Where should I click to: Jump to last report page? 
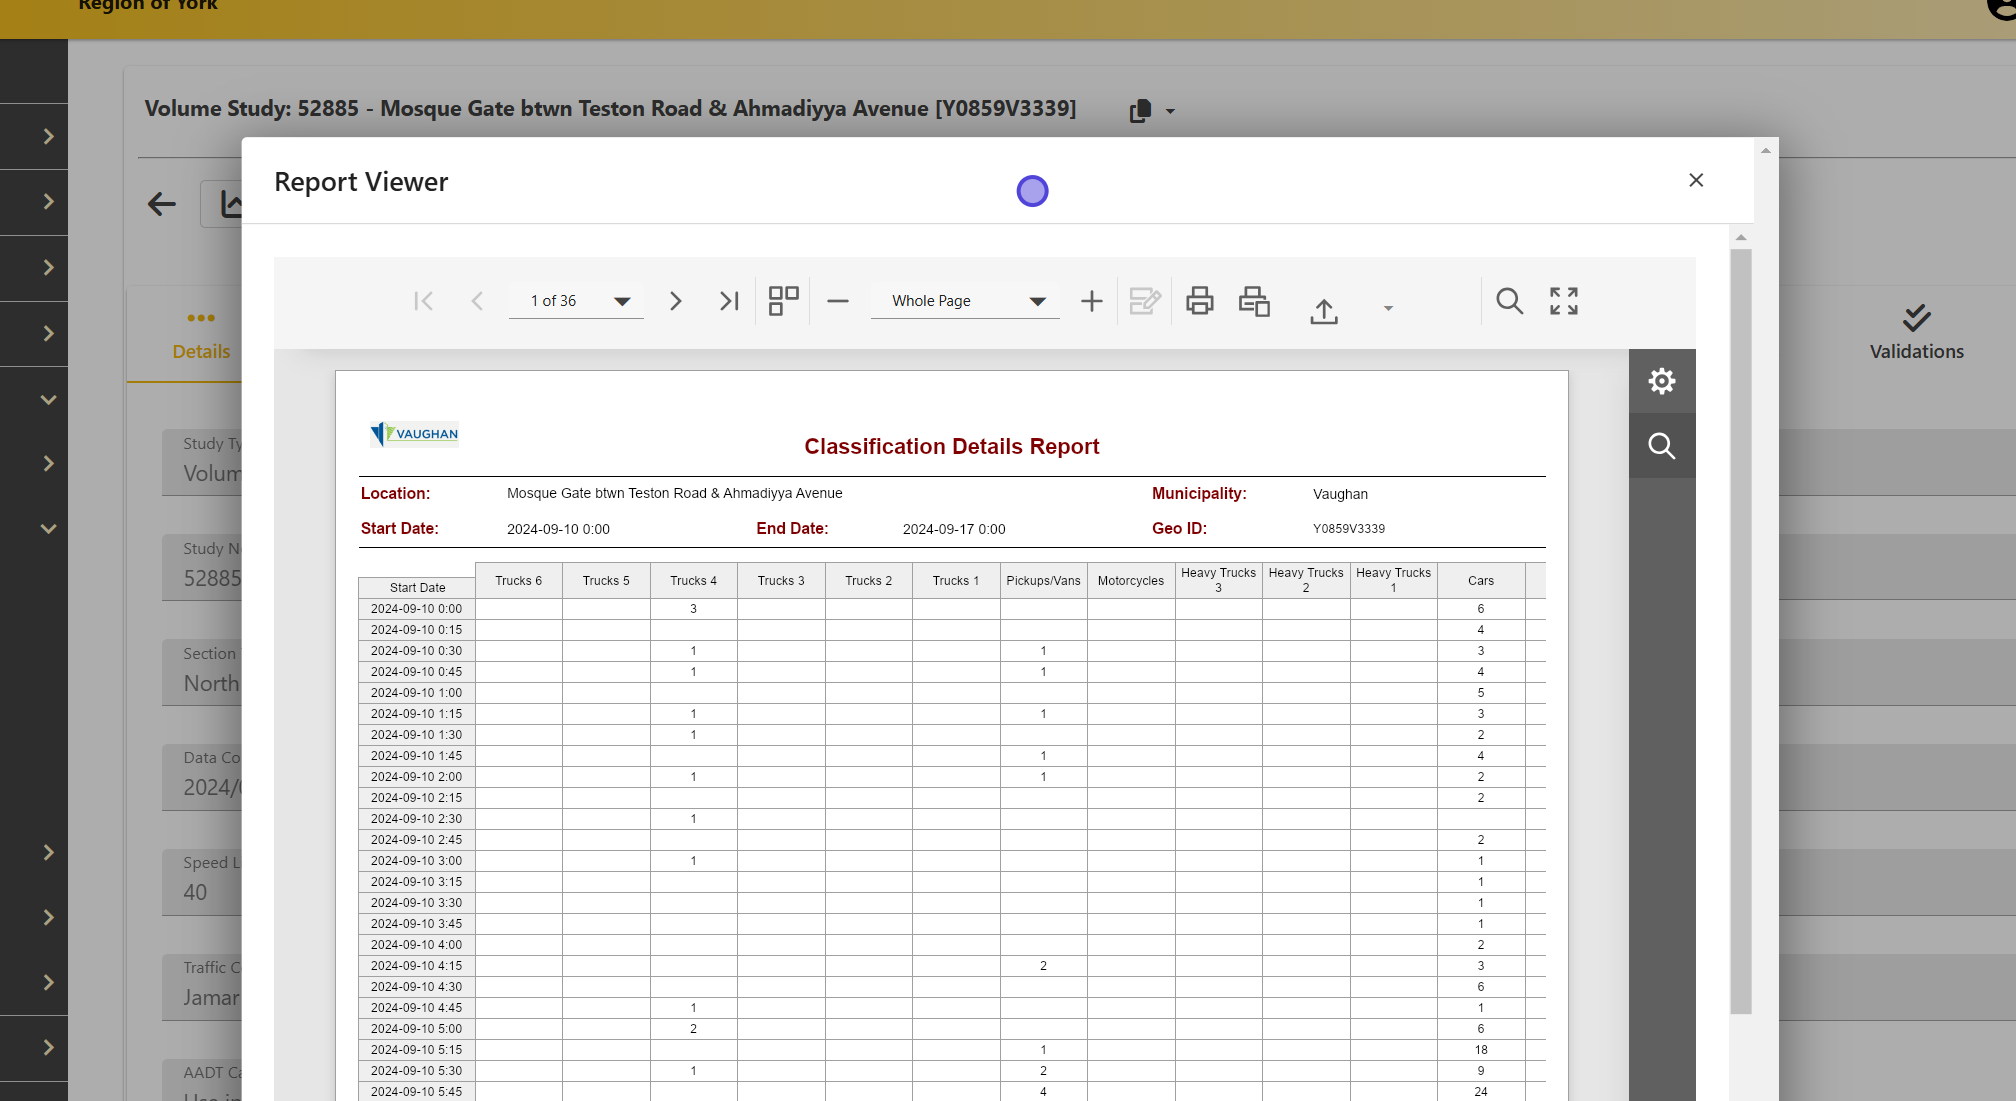pos(729,301)
